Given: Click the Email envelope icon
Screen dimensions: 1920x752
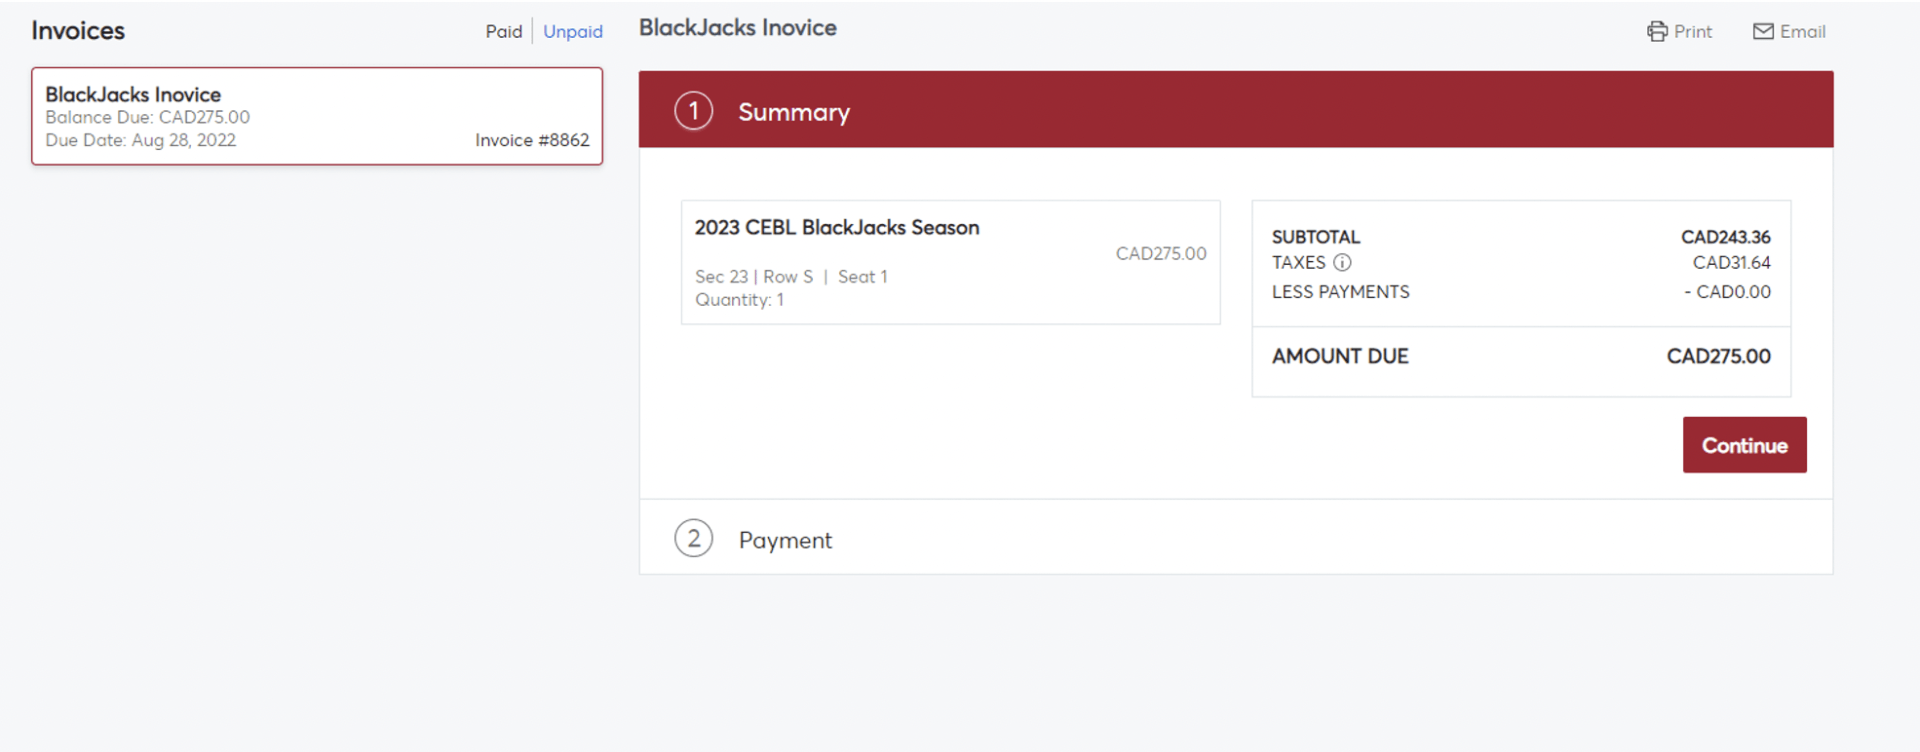Looking at the screenshot, I should click(1763, 32).
